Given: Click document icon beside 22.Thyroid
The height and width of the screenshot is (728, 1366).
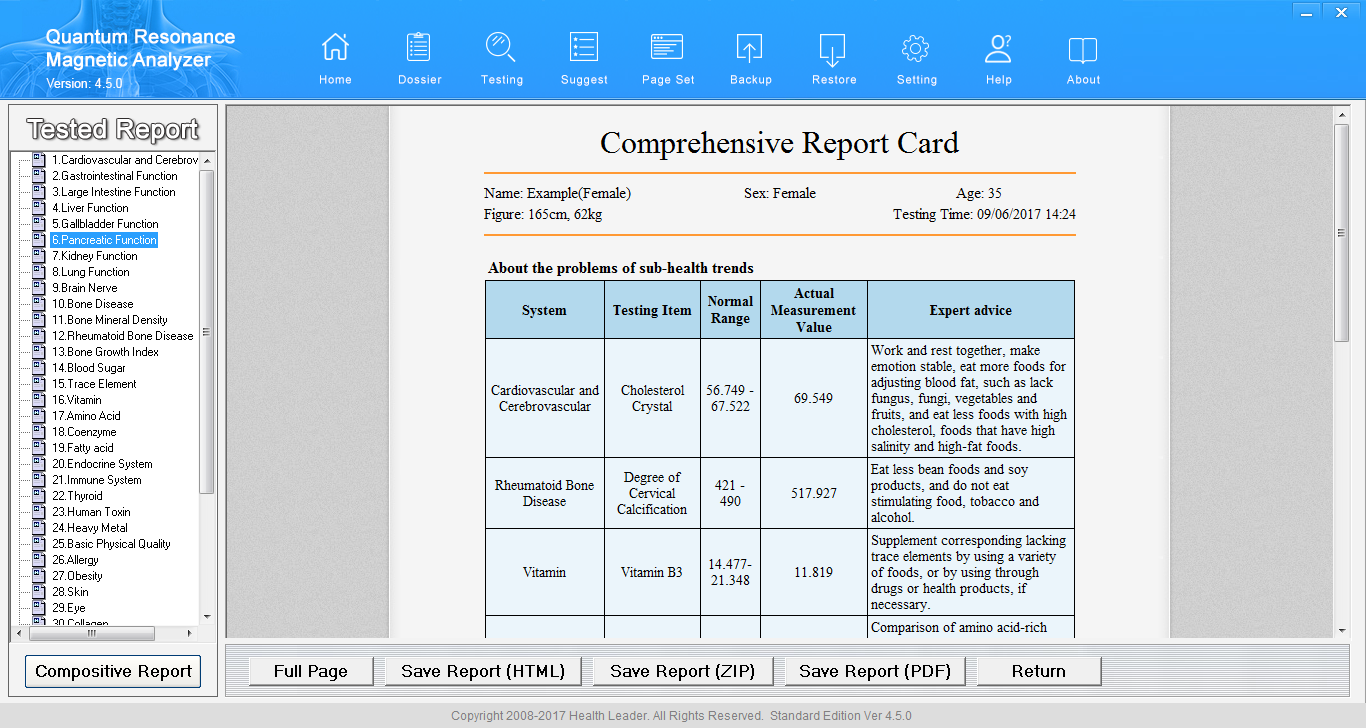Looking at the screenshot, I should tap(39, 496).
